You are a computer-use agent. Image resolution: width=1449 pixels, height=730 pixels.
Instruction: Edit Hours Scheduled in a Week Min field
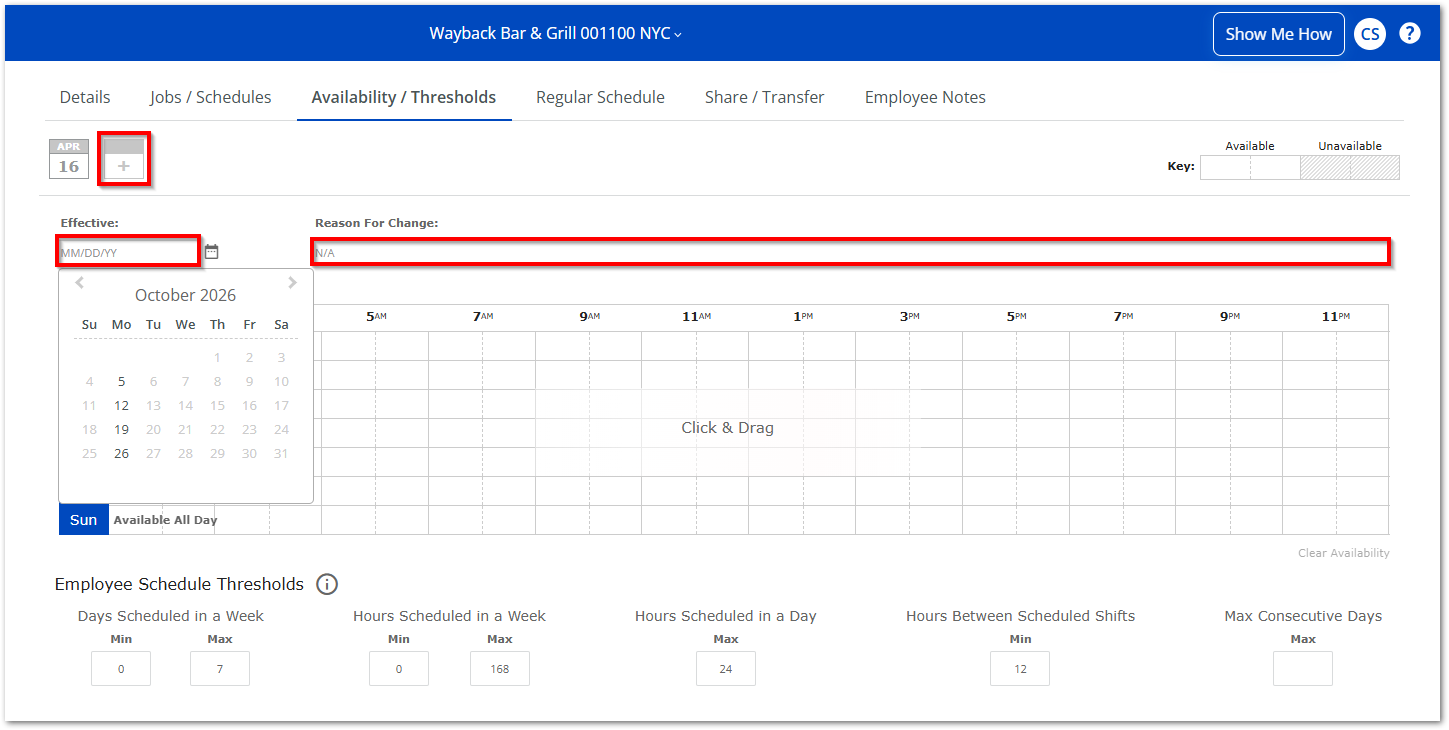click(x=399, y=669)
